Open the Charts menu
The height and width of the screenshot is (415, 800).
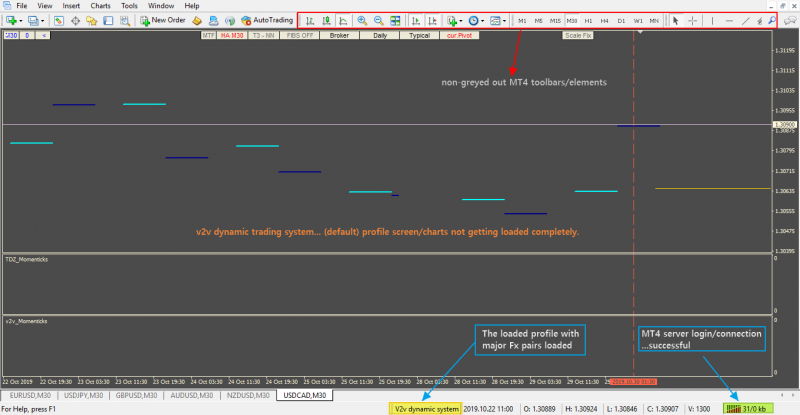point(100,6)
